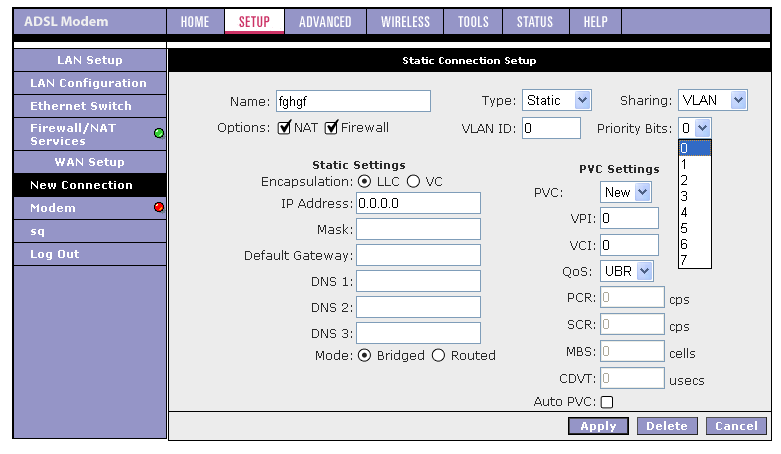The image size is (781, 454).
Task: Open Ethernet Switch in the sidebar
Action: click(90, 106)
